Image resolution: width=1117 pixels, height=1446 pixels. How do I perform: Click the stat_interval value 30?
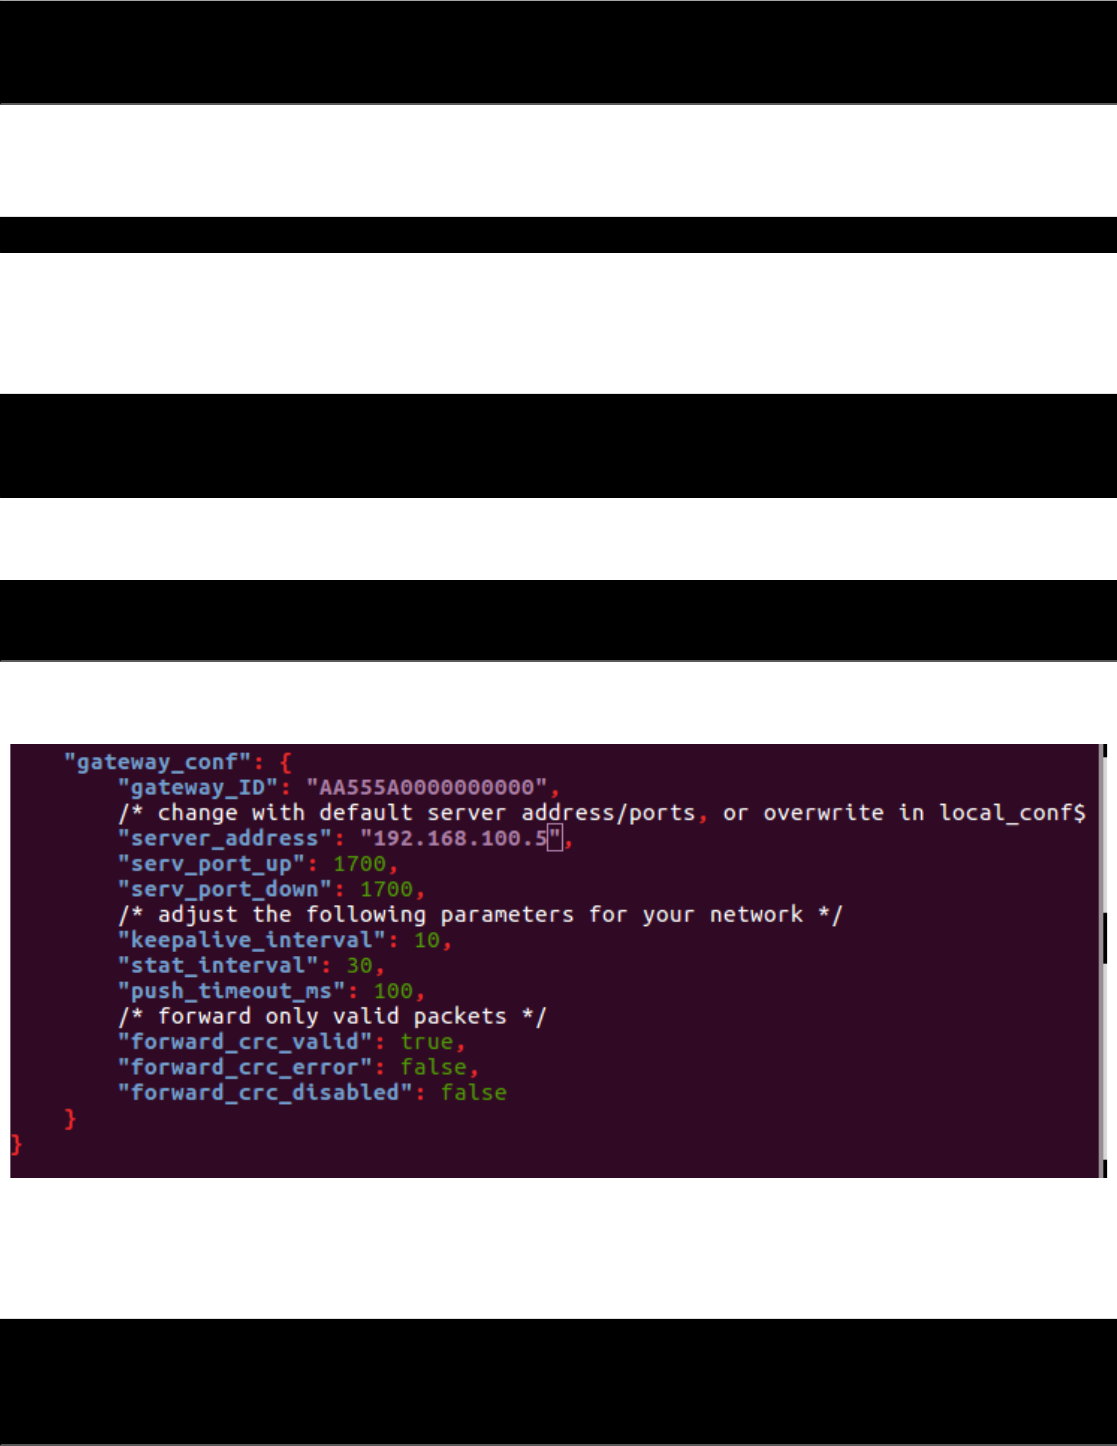coord(359,965)
